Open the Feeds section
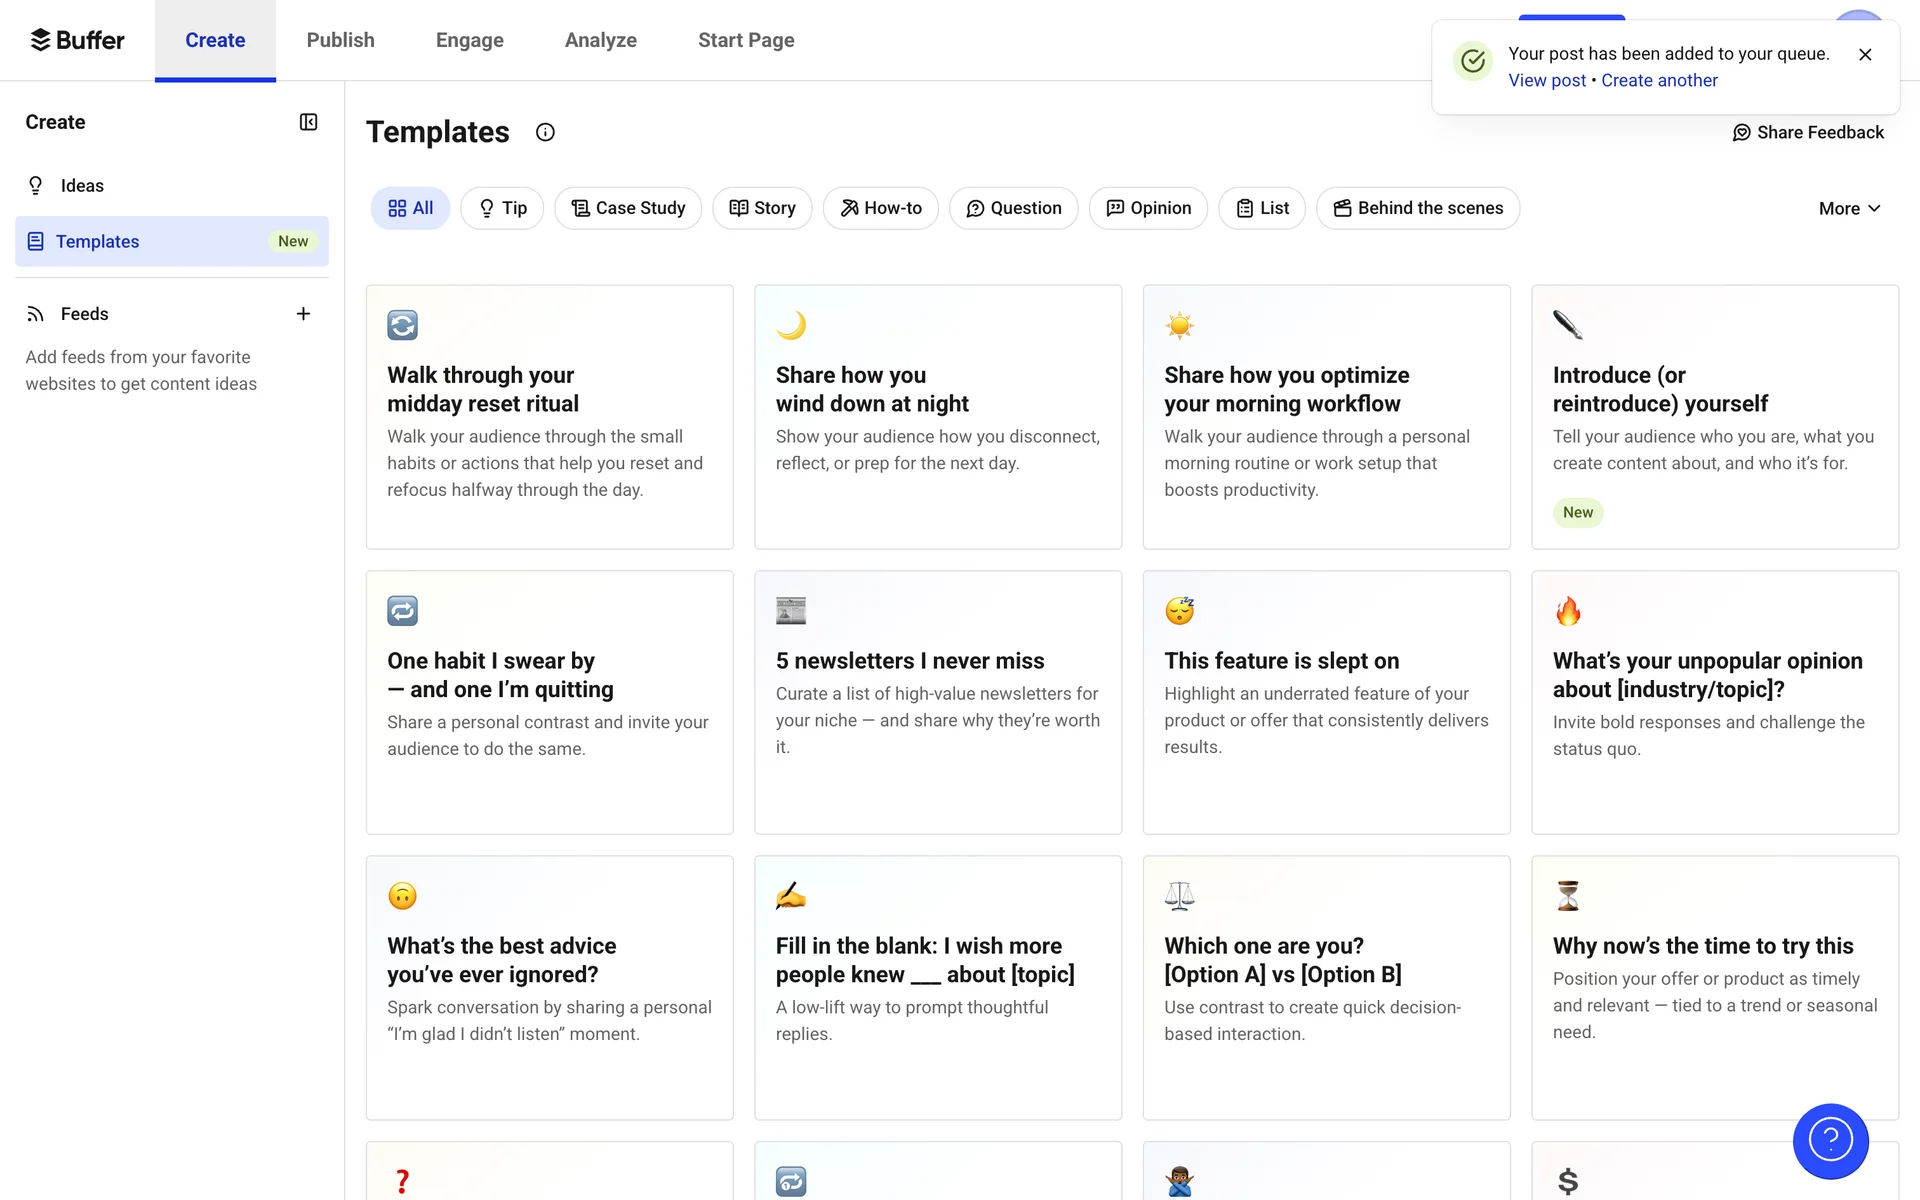1920x1200 pixels. [x=84, y=314]
